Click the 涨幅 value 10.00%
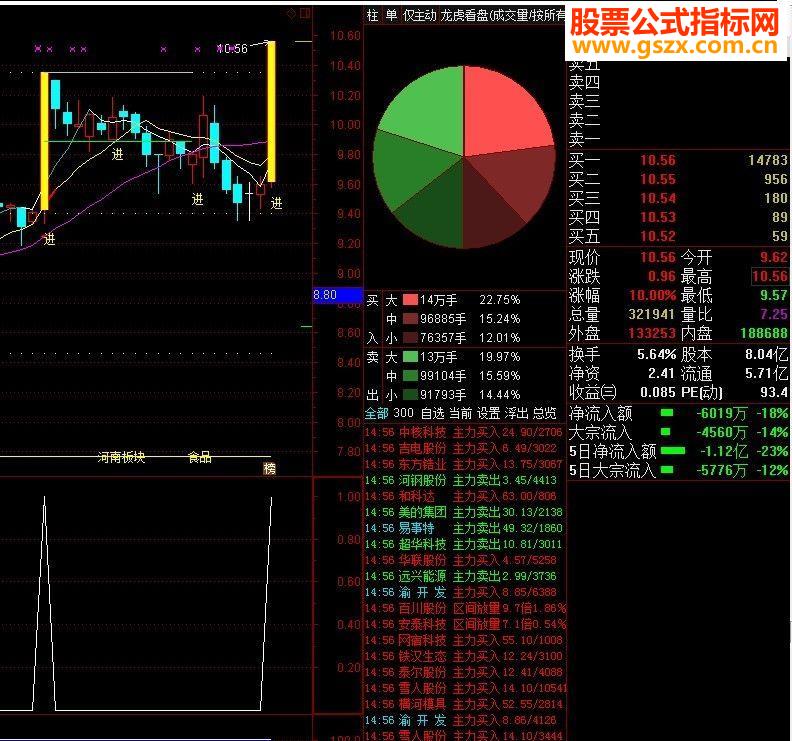 652,295
